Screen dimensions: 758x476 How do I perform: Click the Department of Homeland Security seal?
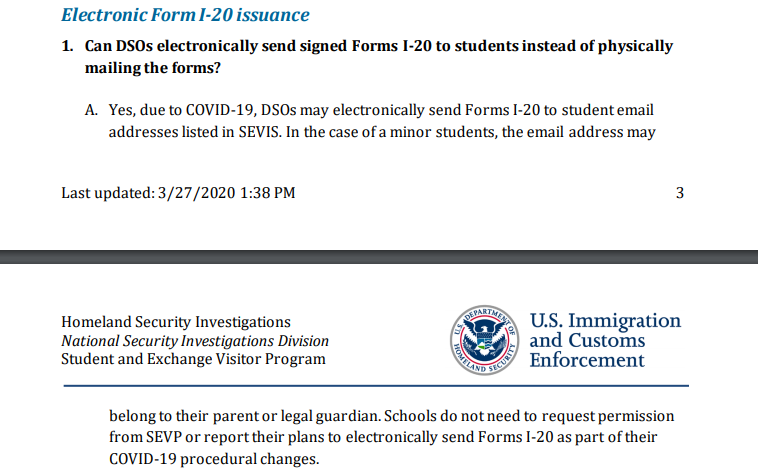(484, 340)
